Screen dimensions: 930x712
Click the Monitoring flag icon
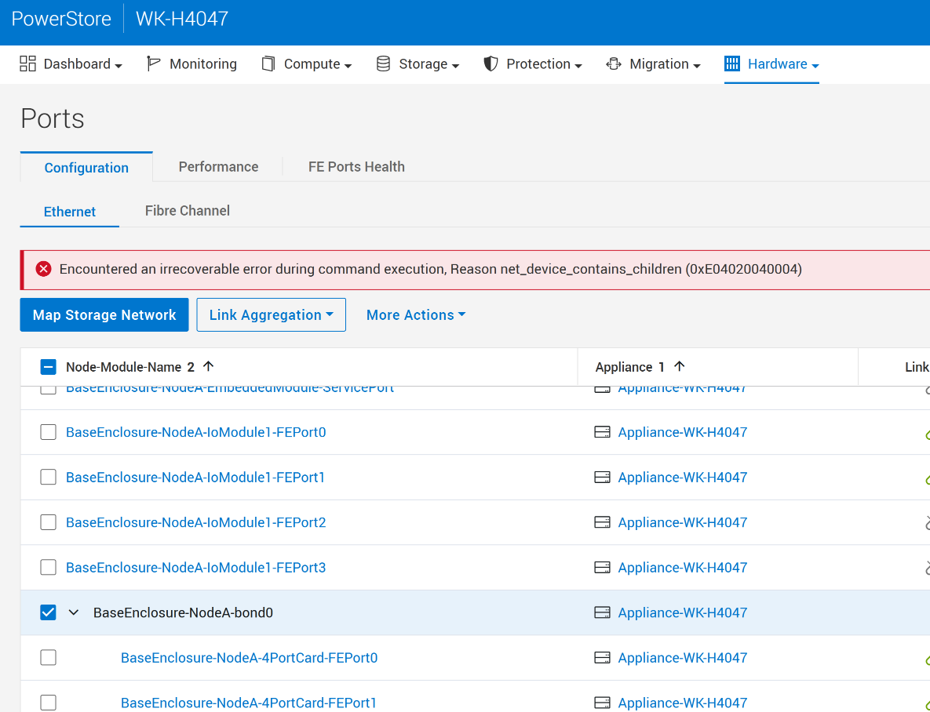click(153, 63)
